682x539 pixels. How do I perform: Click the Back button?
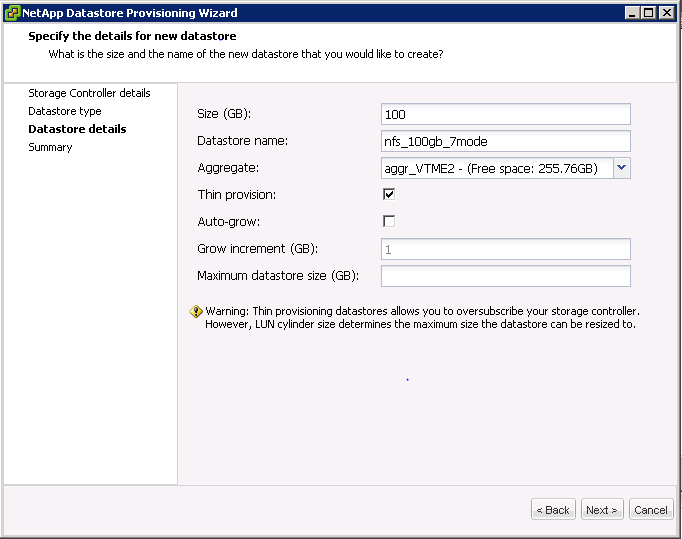[553, 509]
